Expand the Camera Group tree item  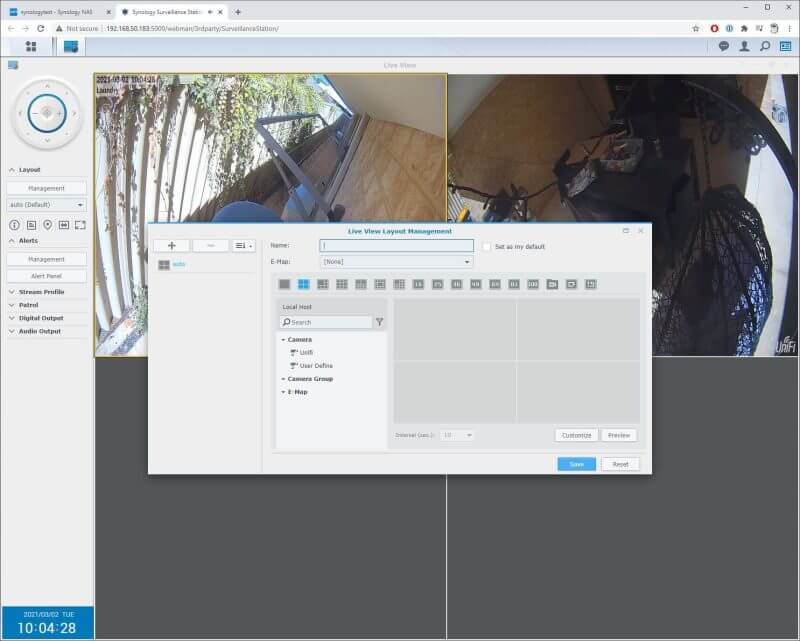click(313, 378)
